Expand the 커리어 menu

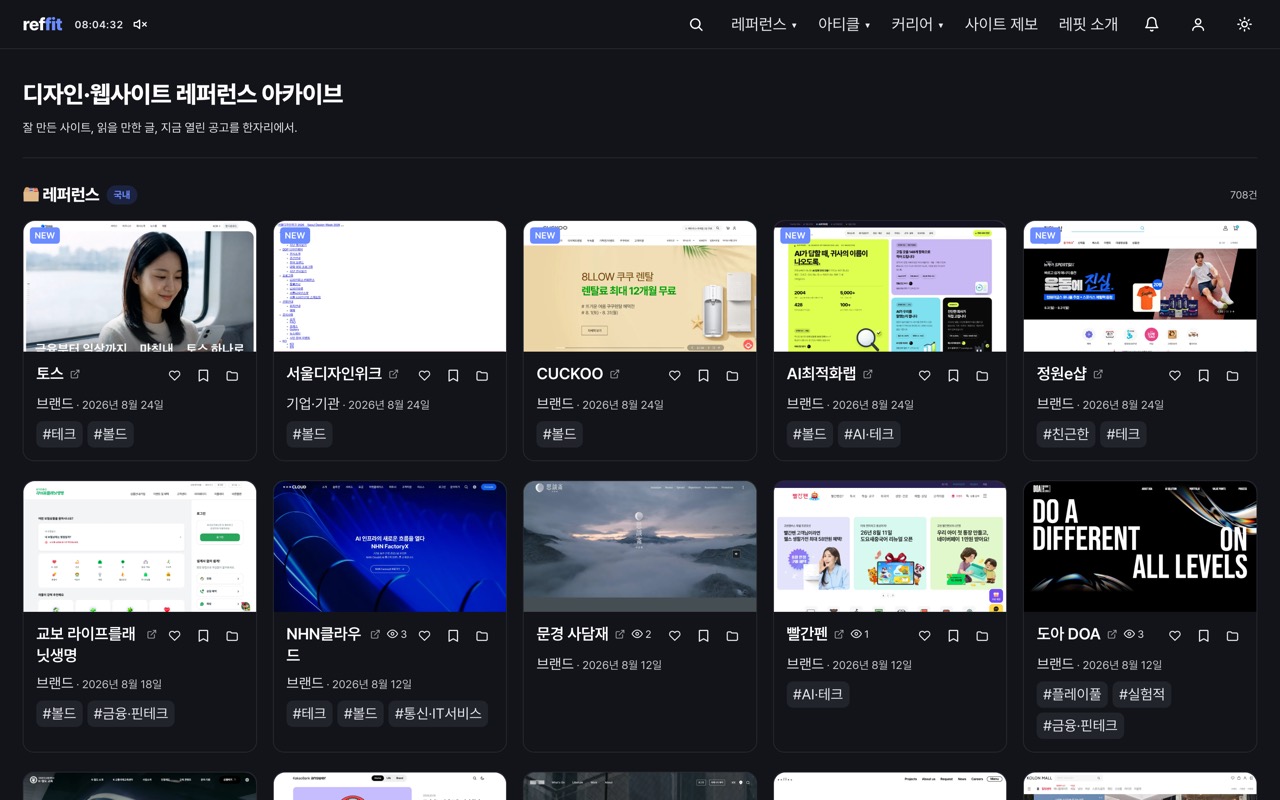pos(917,24)
